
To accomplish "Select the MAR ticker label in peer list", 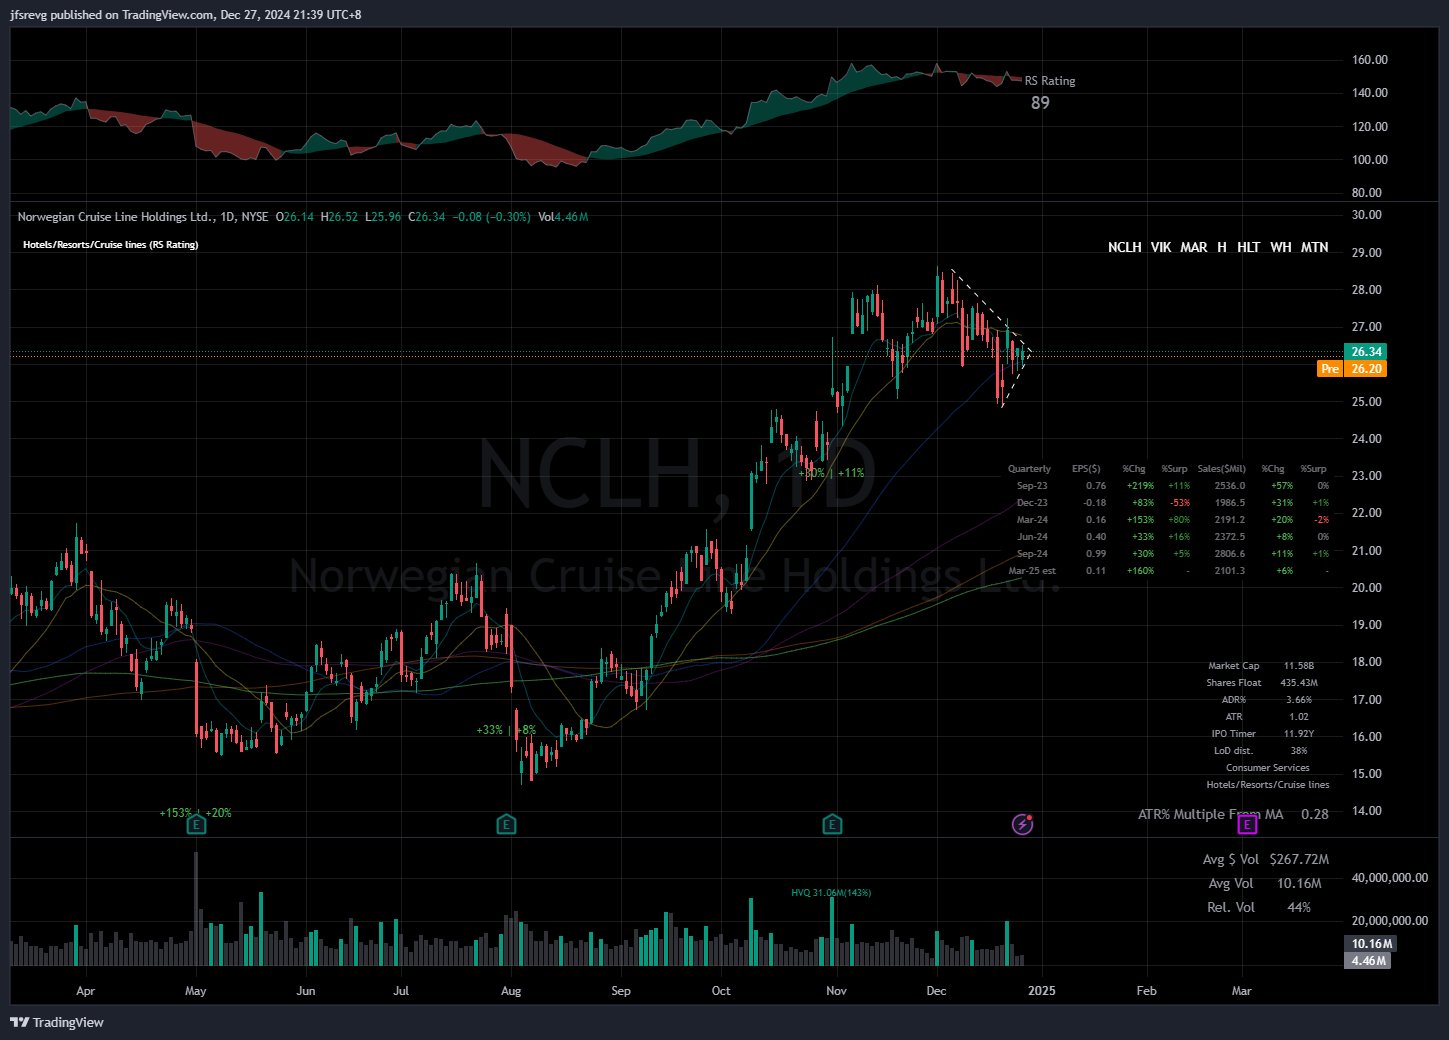I will (x=1193, y=247).
